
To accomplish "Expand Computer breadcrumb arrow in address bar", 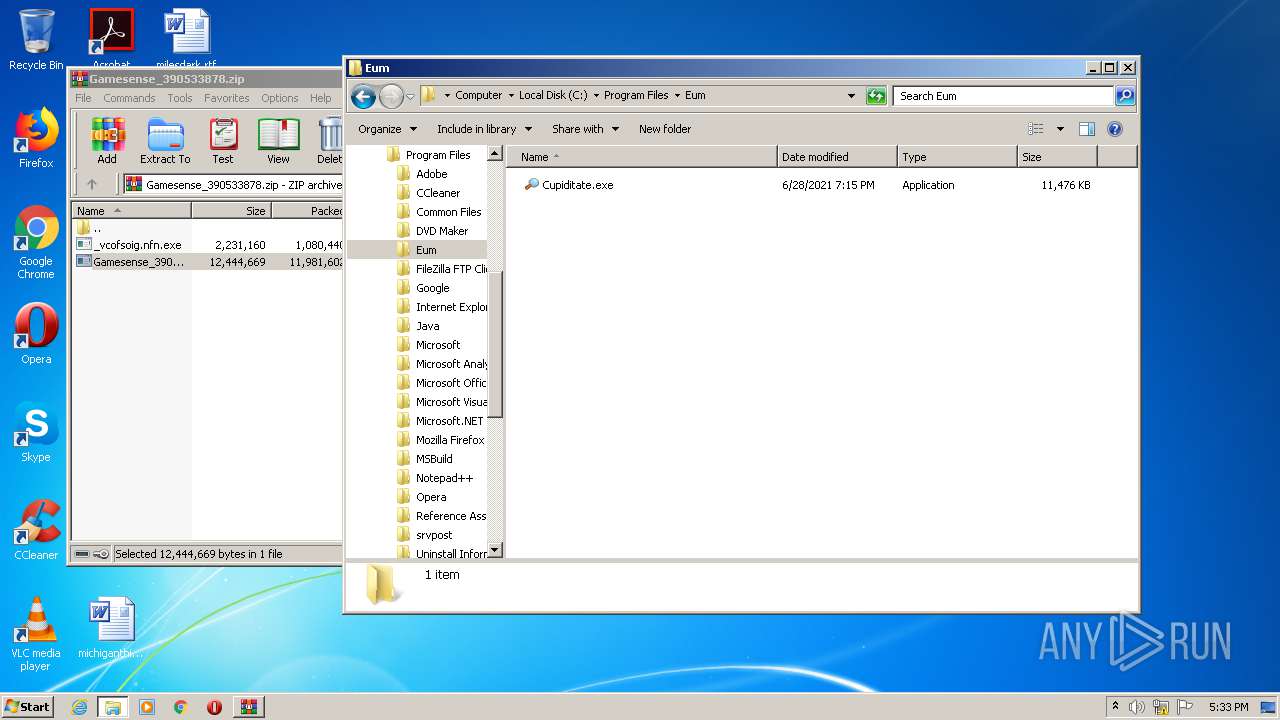I will [x=511, y=96].
